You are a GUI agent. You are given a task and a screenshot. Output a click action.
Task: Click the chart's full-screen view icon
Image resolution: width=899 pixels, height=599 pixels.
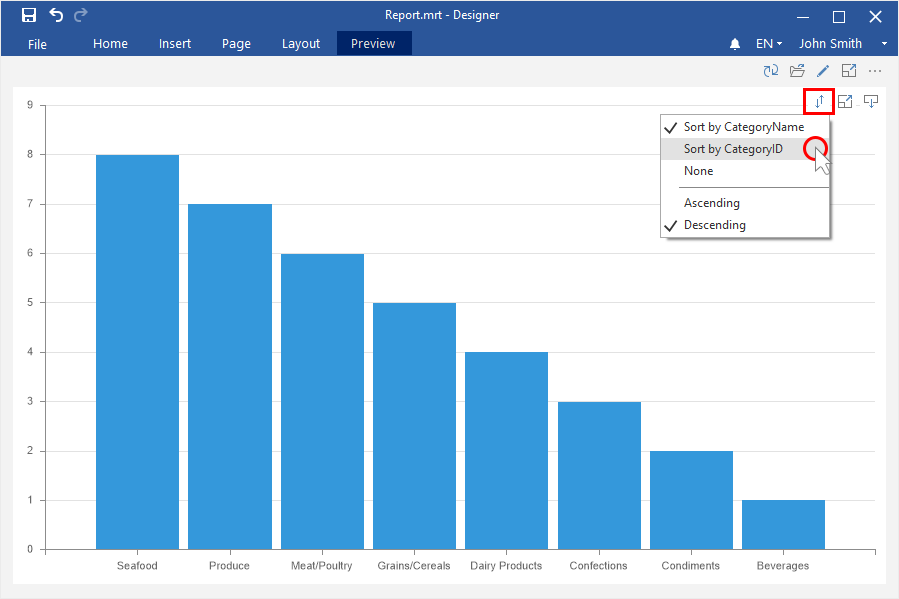845,101
